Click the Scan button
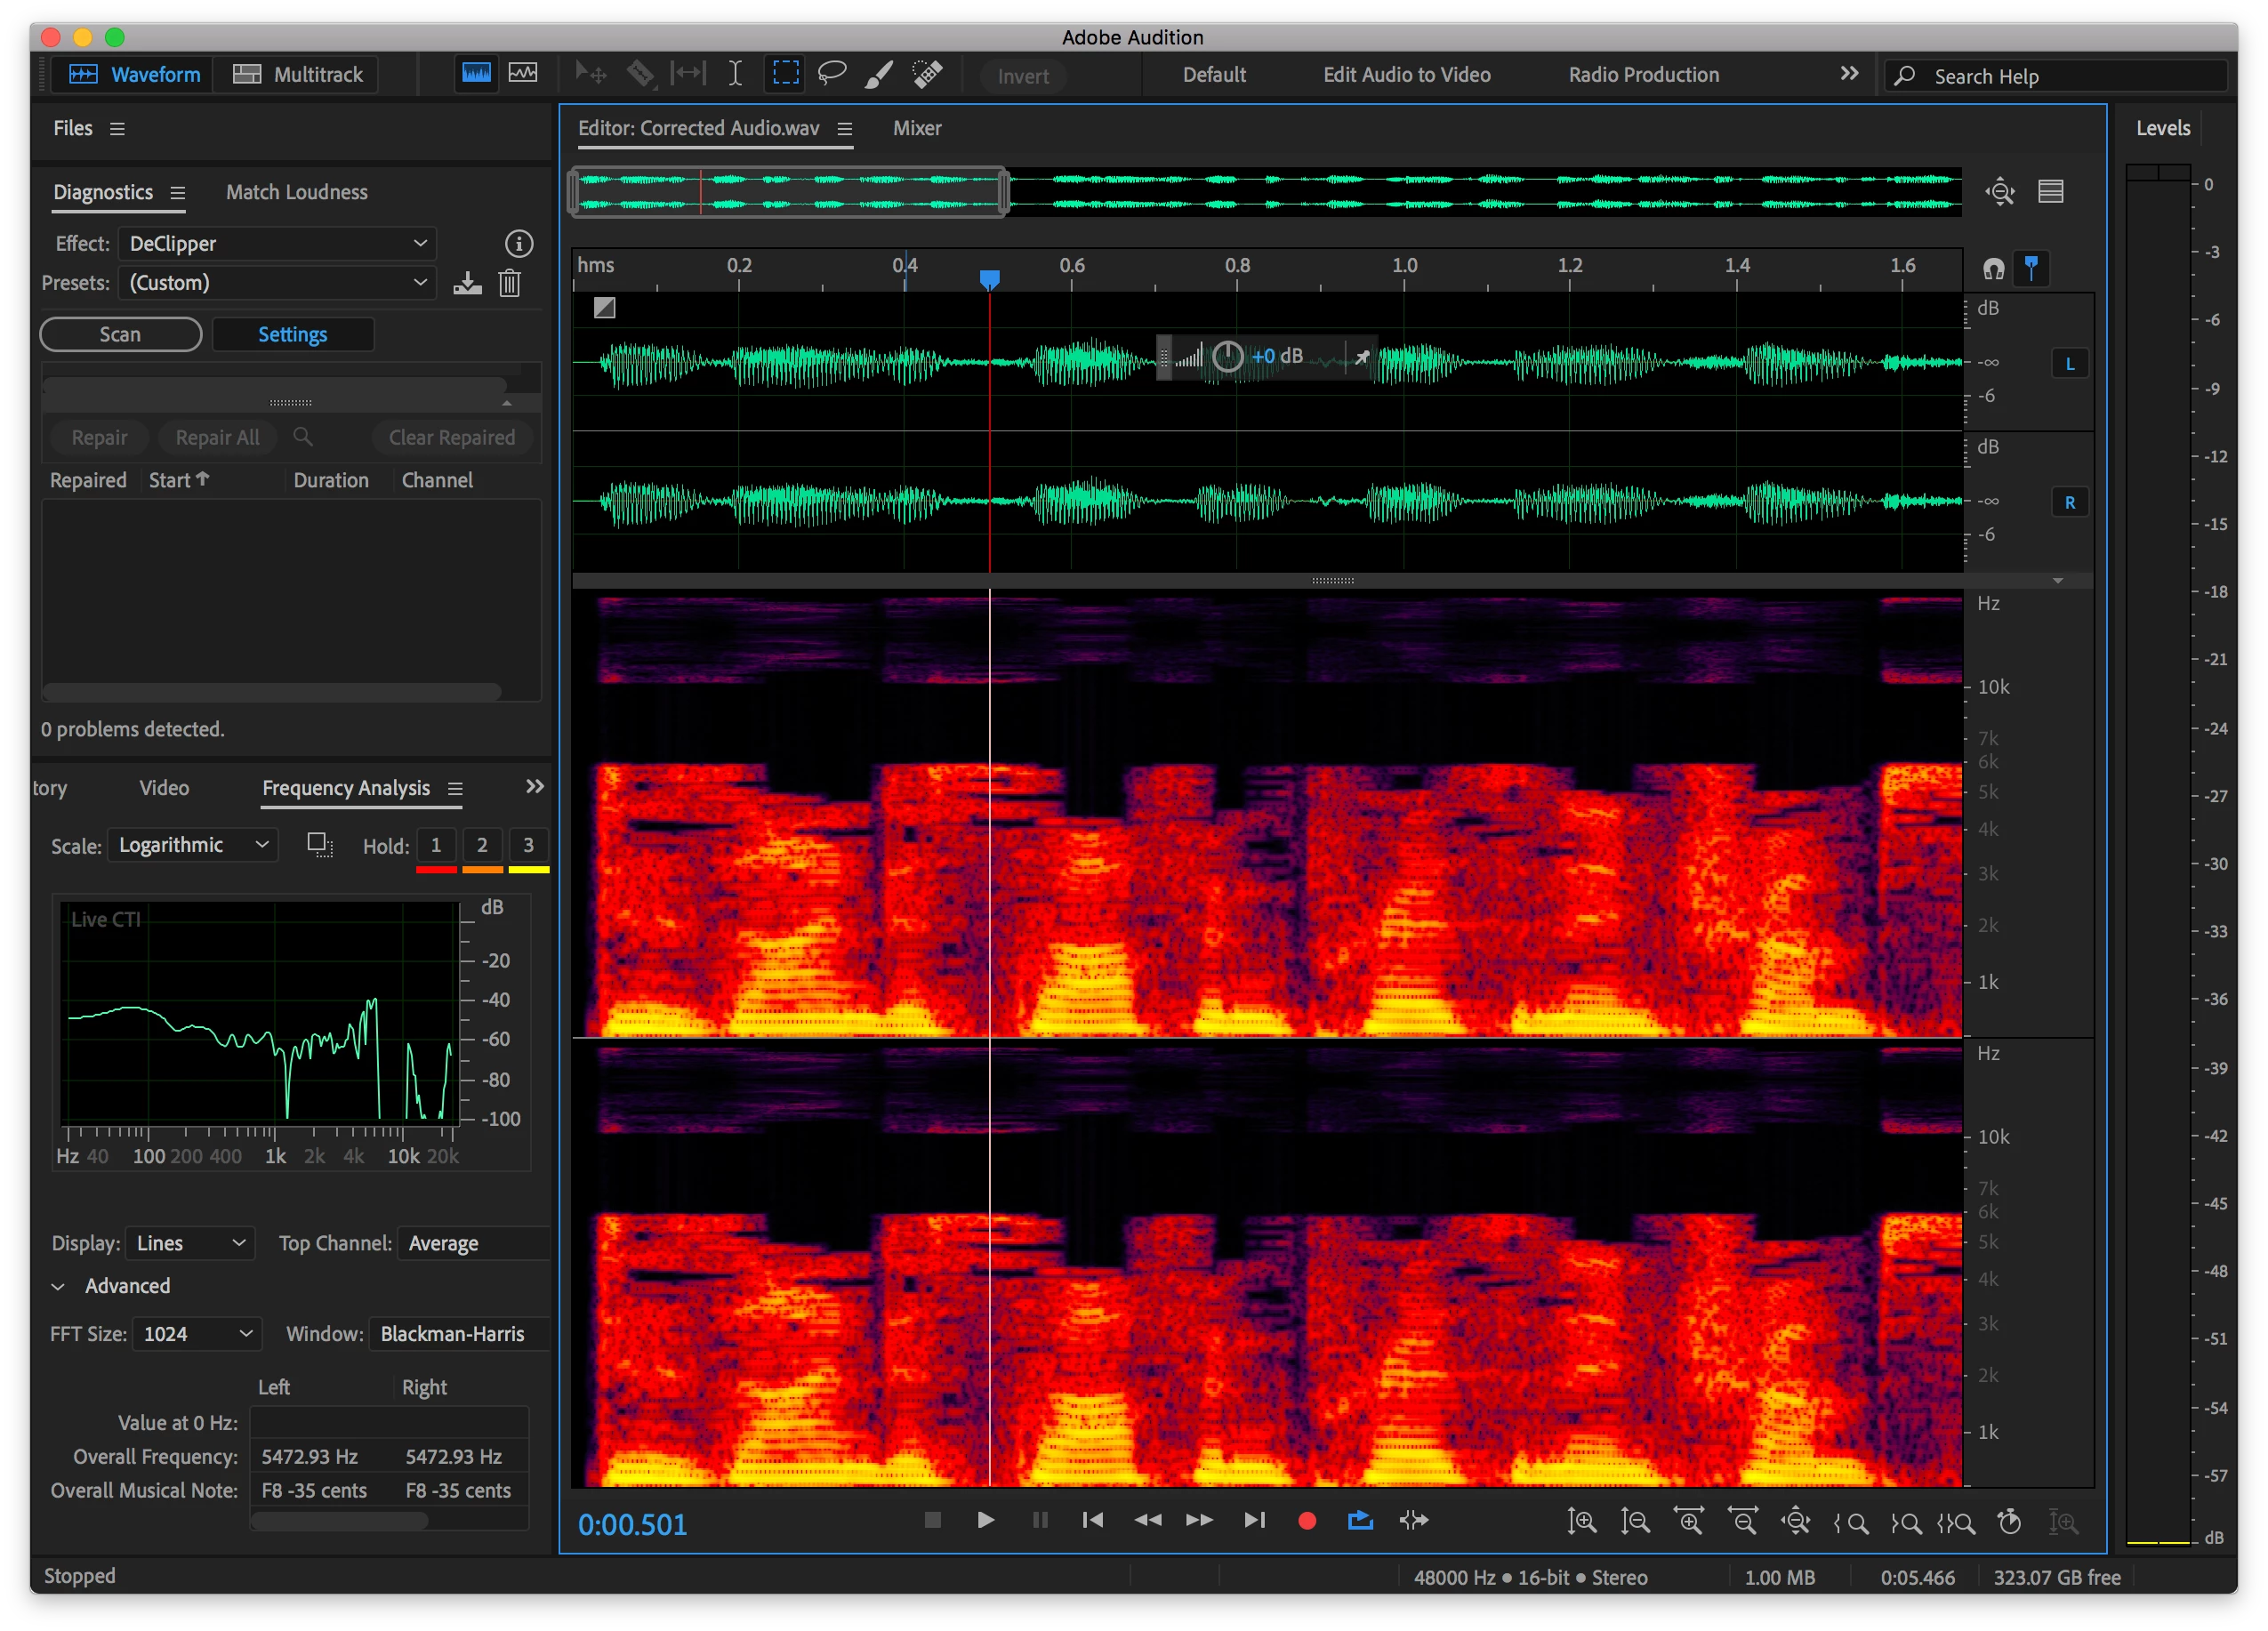Viewport: 2268px width, 1631px height. (120, 334)
